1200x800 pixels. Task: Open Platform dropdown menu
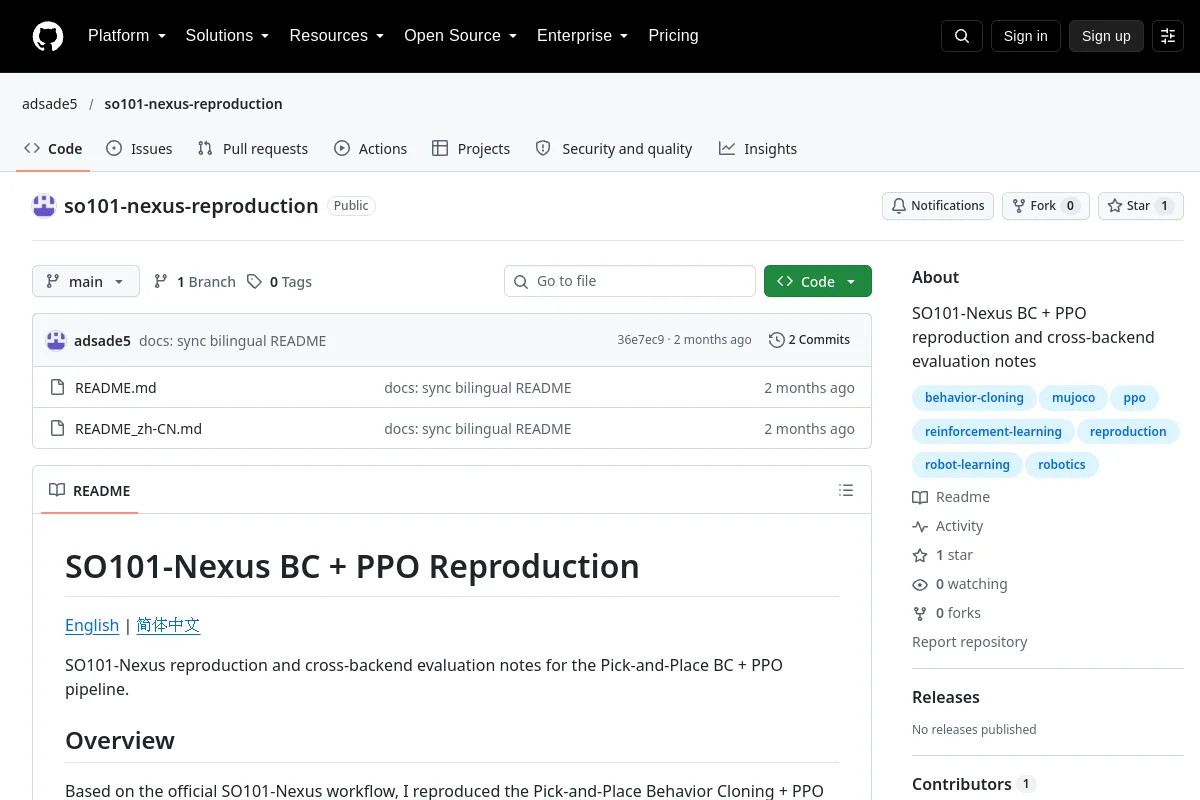pos(127,36)
